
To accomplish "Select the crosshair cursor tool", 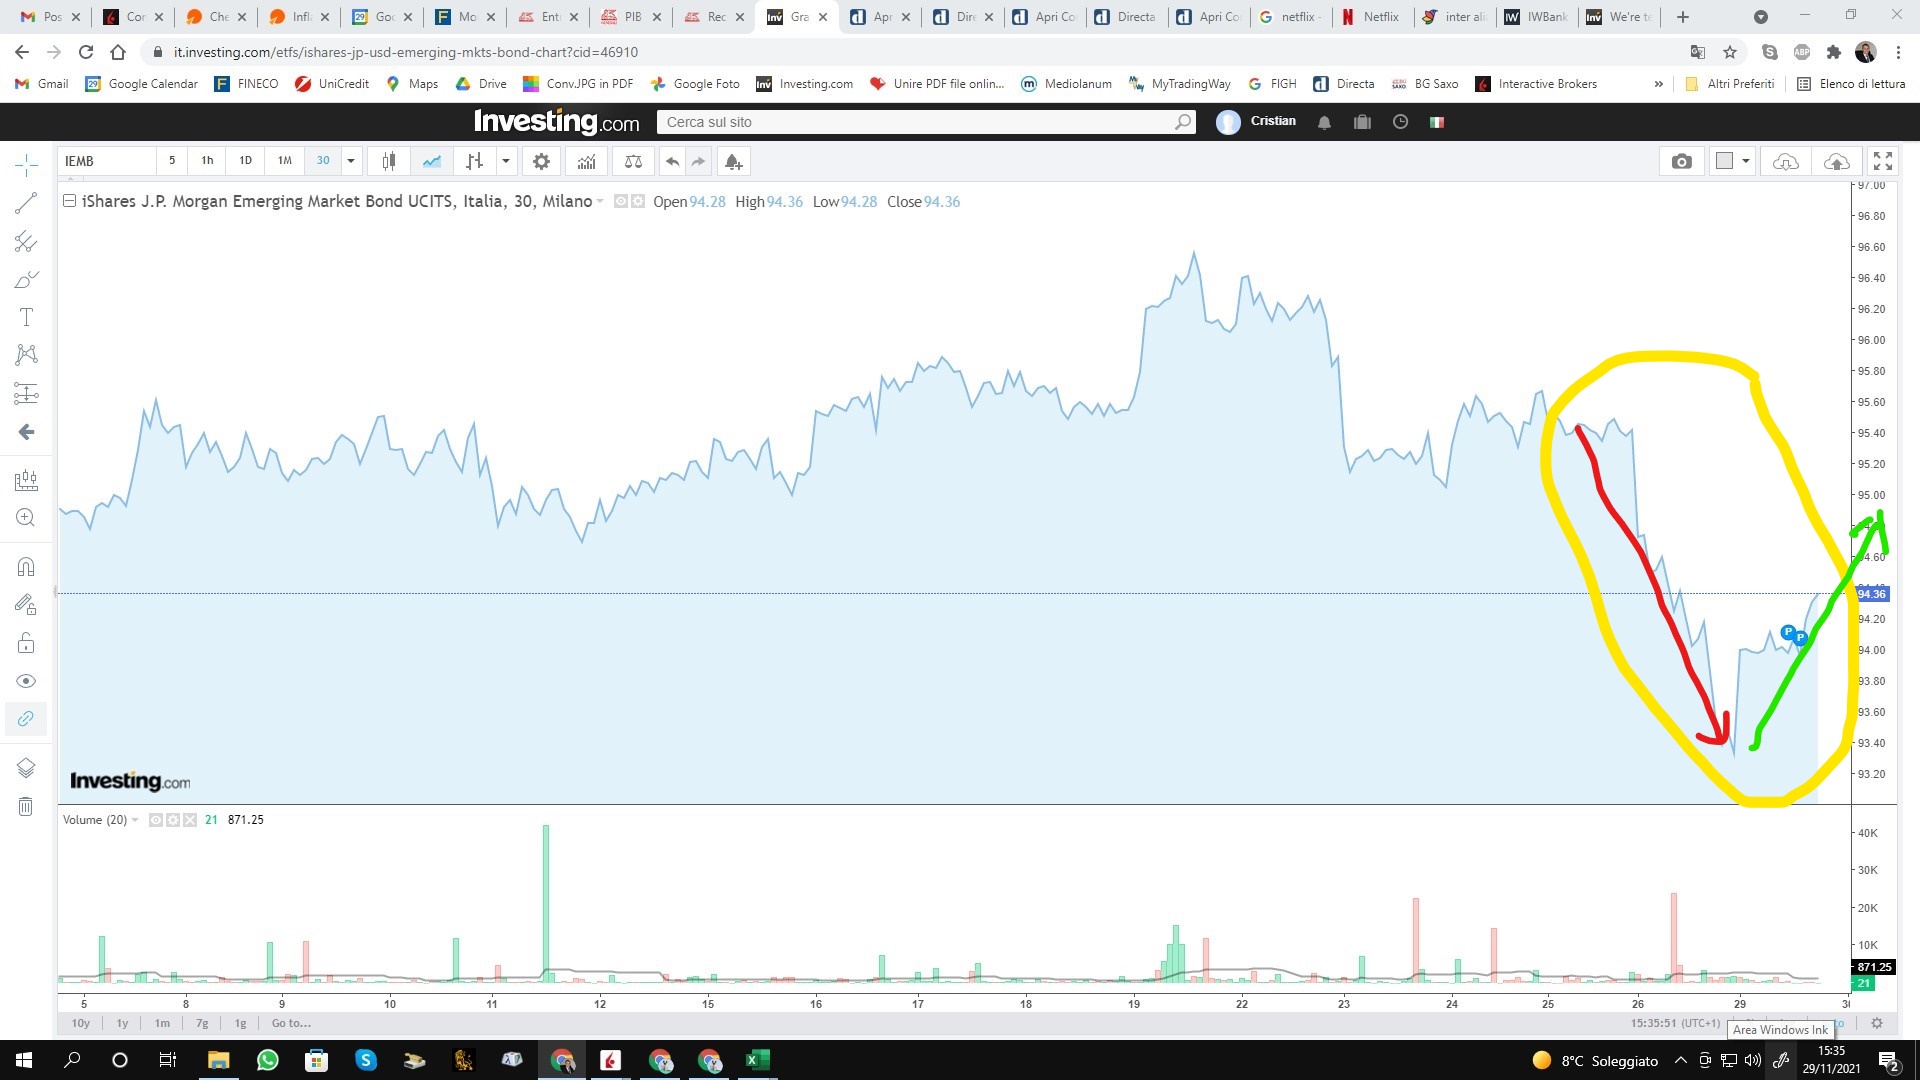I will [x=26, y=164].
